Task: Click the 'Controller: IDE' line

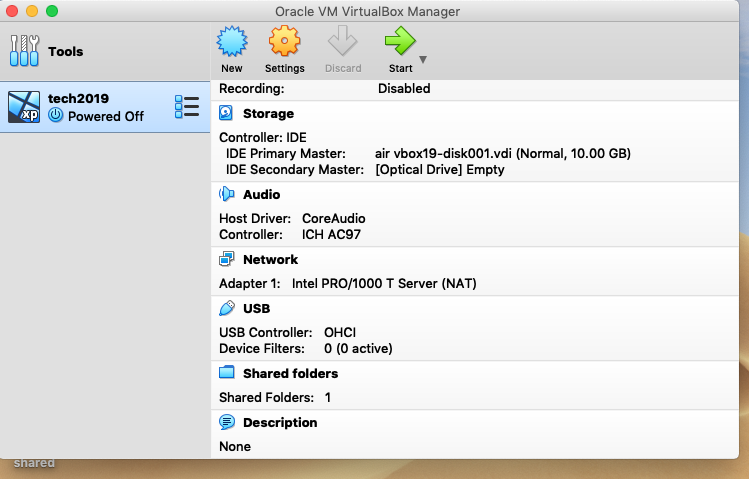Action: [x=263, y=138]
